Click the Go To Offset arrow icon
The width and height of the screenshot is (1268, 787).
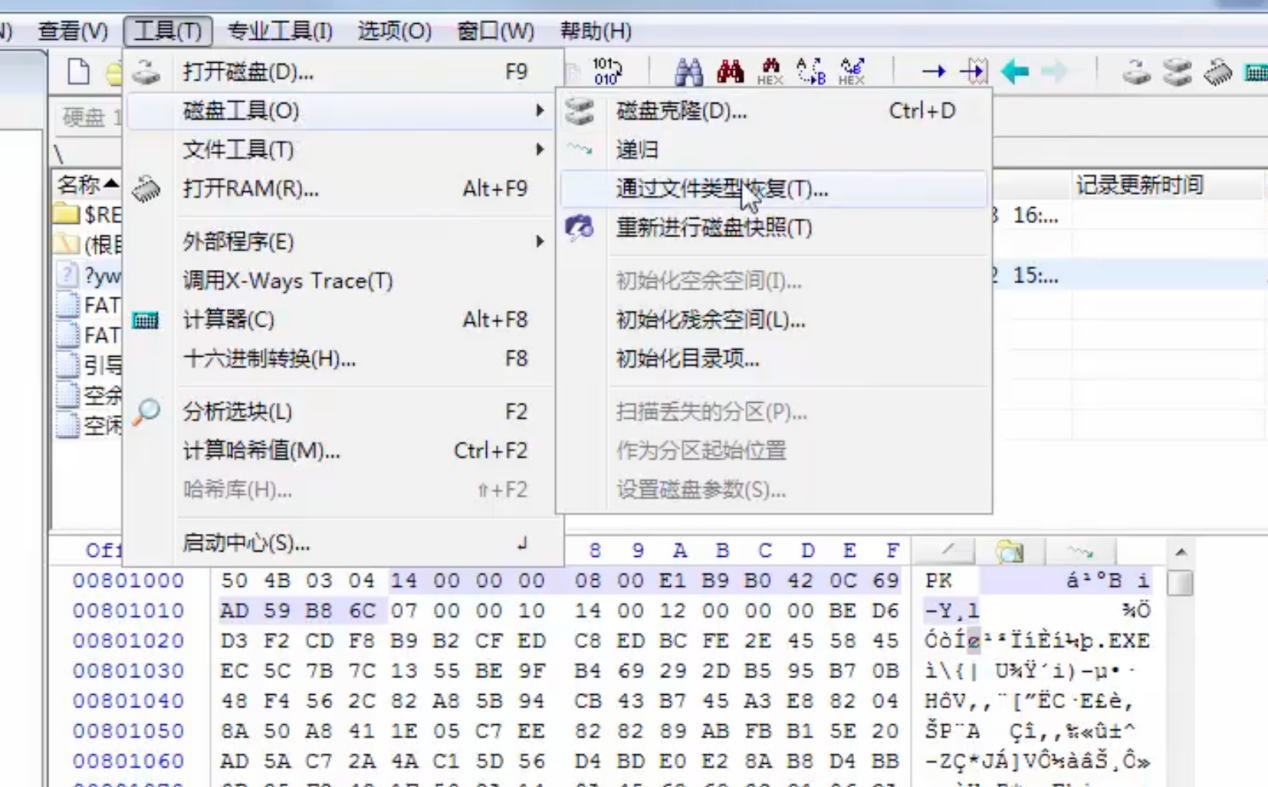coord(933,72)
